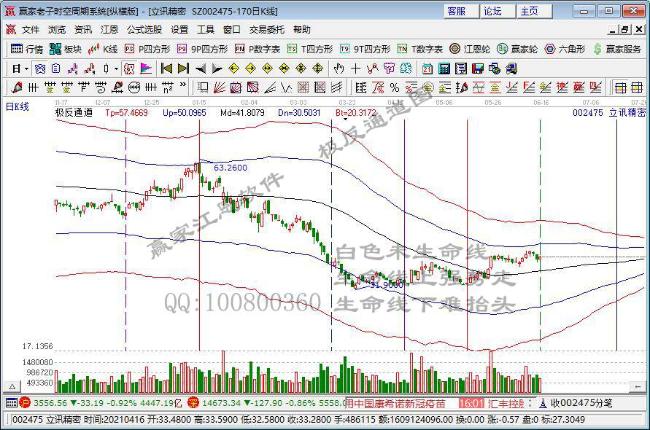The height and width of the screenshot is (430, 650).
Task: Open the 文件 menu
Action: tap(30, 29)
